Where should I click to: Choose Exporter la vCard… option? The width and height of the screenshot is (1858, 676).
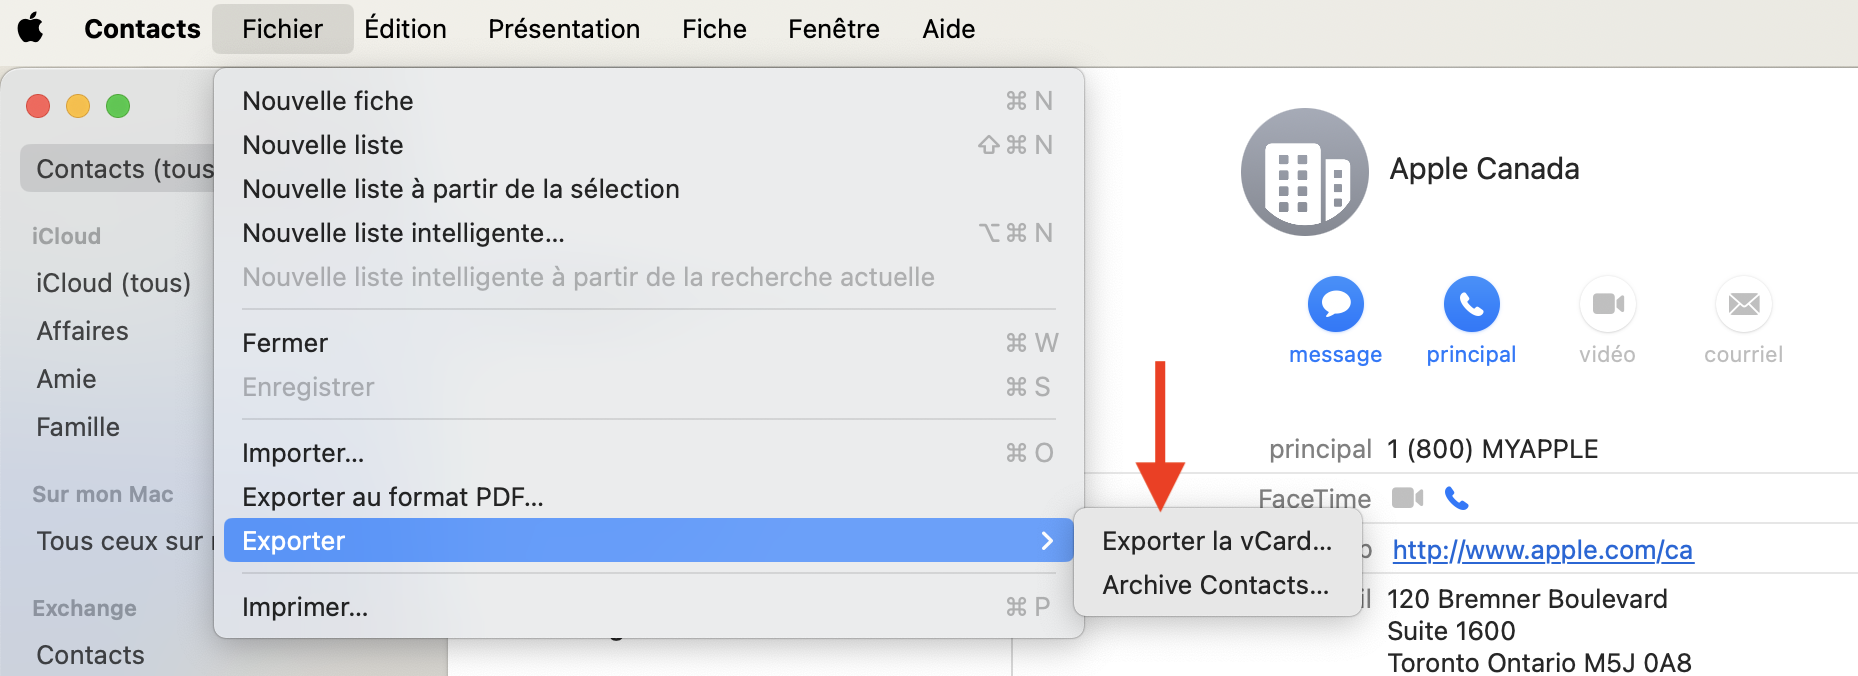click(1216, 541)
